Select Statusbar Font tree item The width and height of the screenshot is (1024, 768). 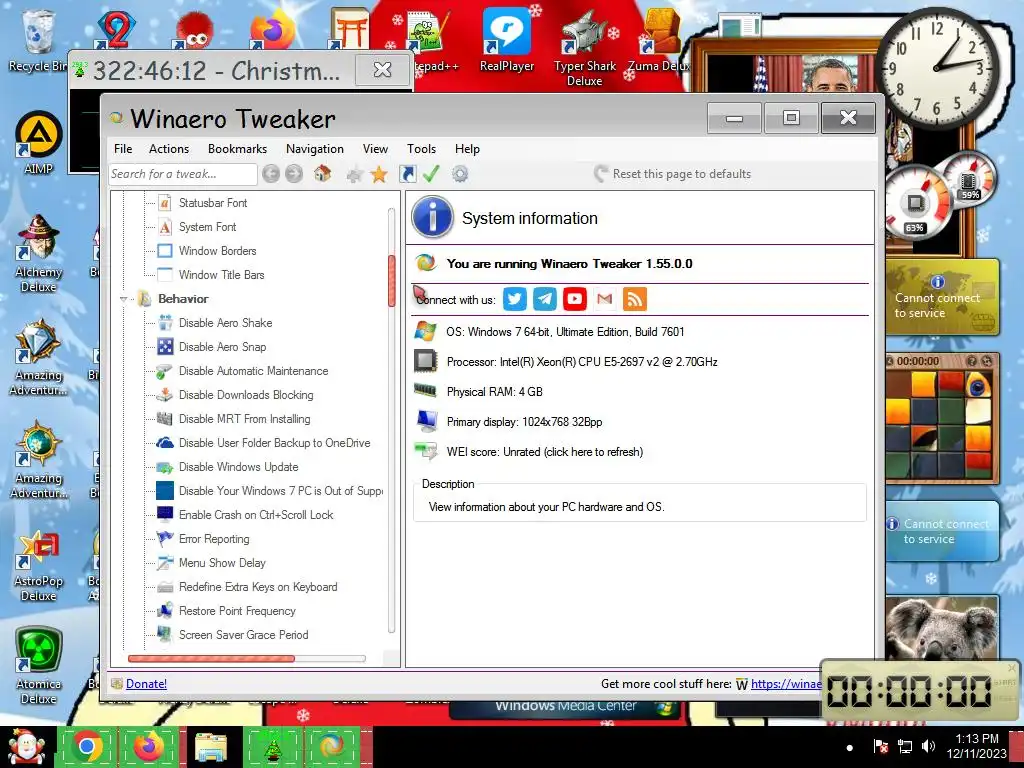click(213, 202)
